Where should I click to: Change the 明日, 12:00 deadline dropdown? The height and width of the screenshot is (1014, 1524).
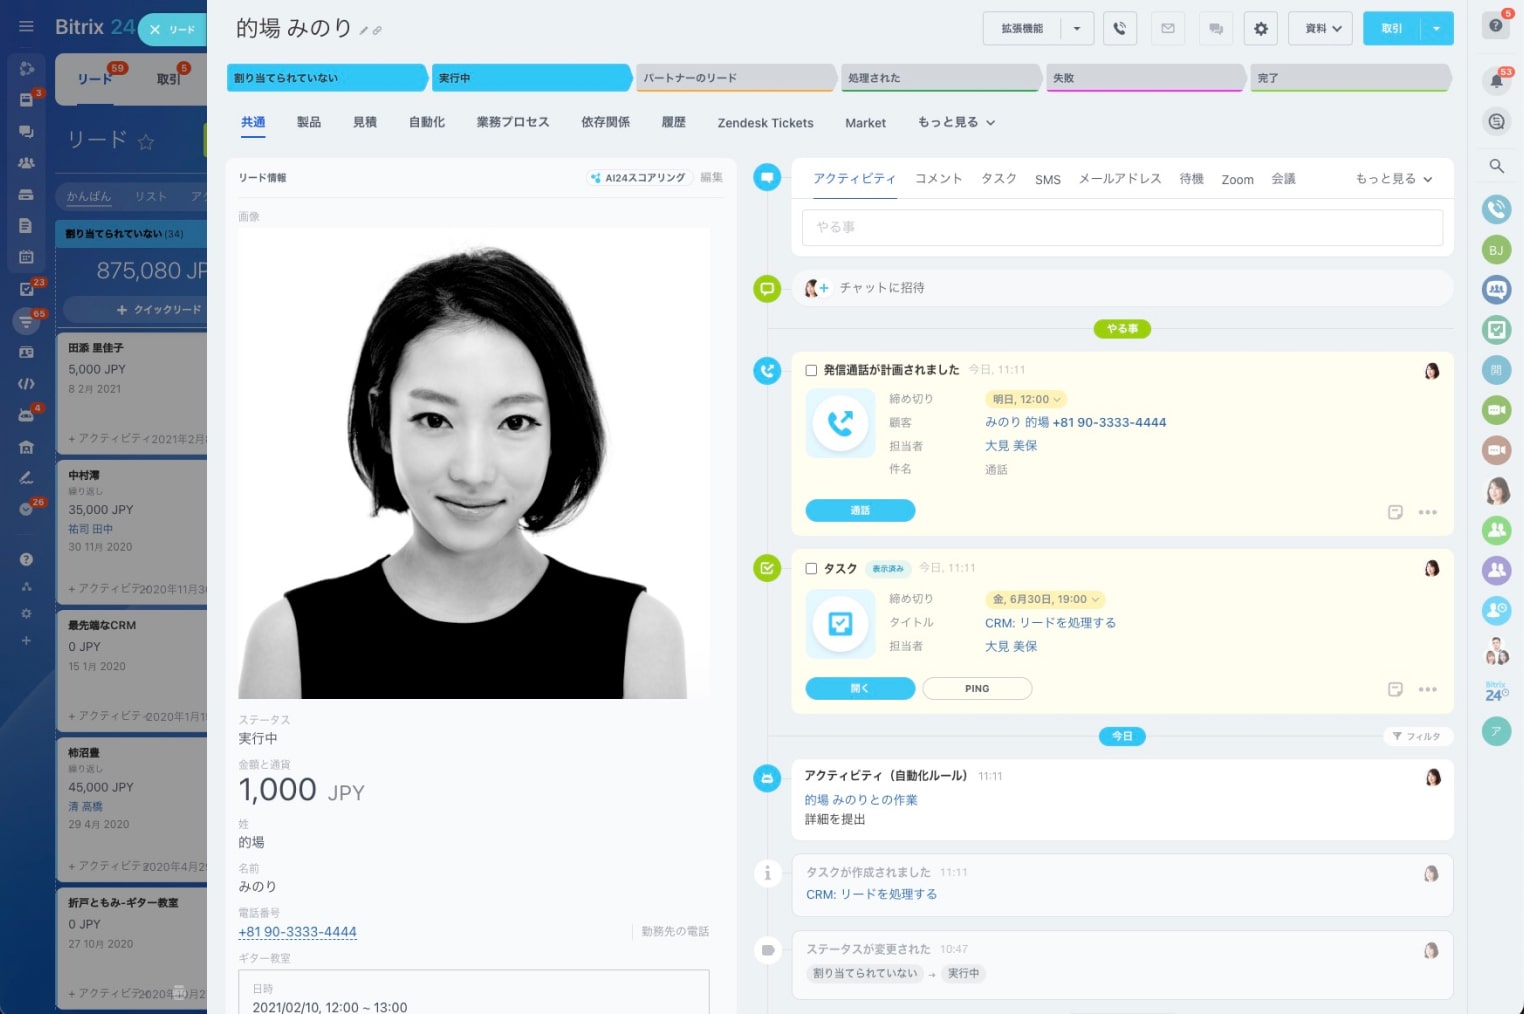point(1026,399)
